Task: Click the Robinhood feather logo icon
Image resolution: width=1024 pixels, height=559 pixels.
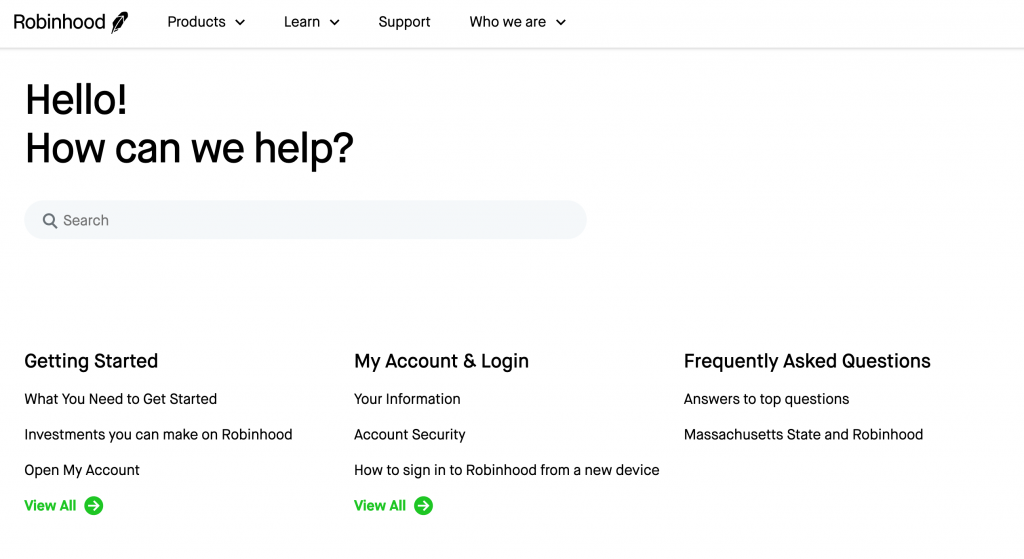Action: [x=120, y=22]
